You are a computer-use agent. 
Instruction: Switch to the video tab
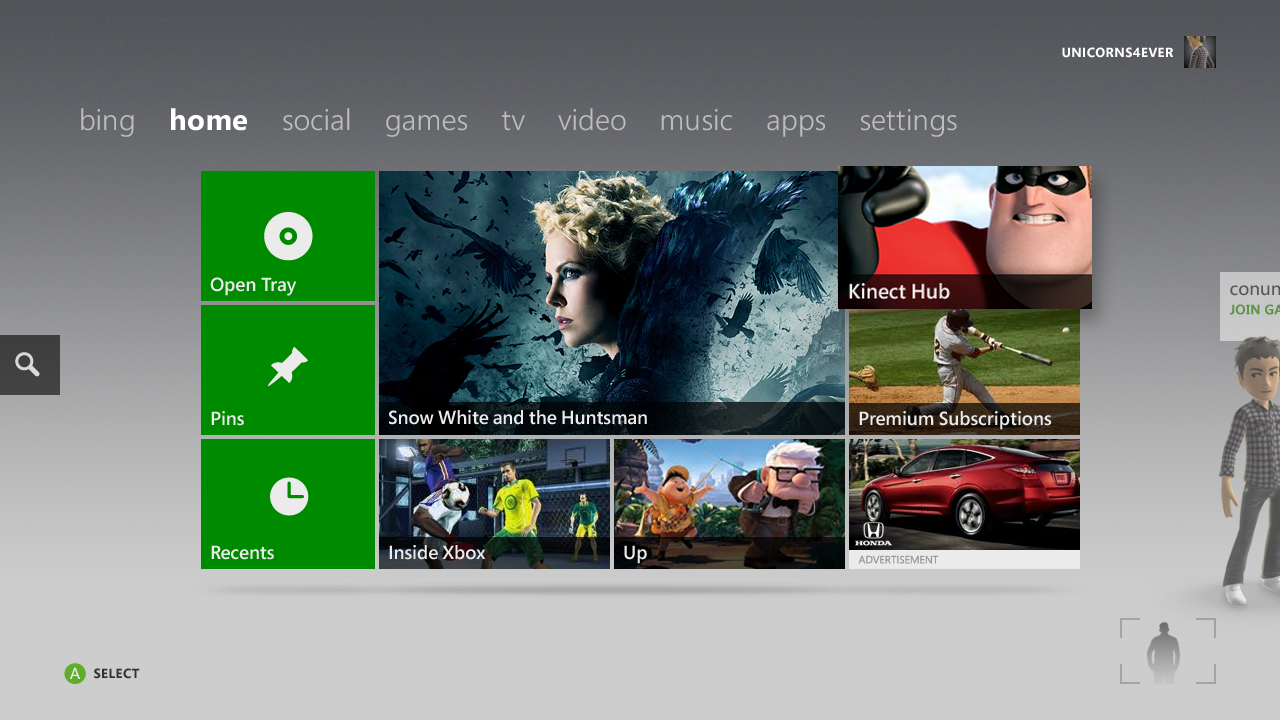coord(592,121)
